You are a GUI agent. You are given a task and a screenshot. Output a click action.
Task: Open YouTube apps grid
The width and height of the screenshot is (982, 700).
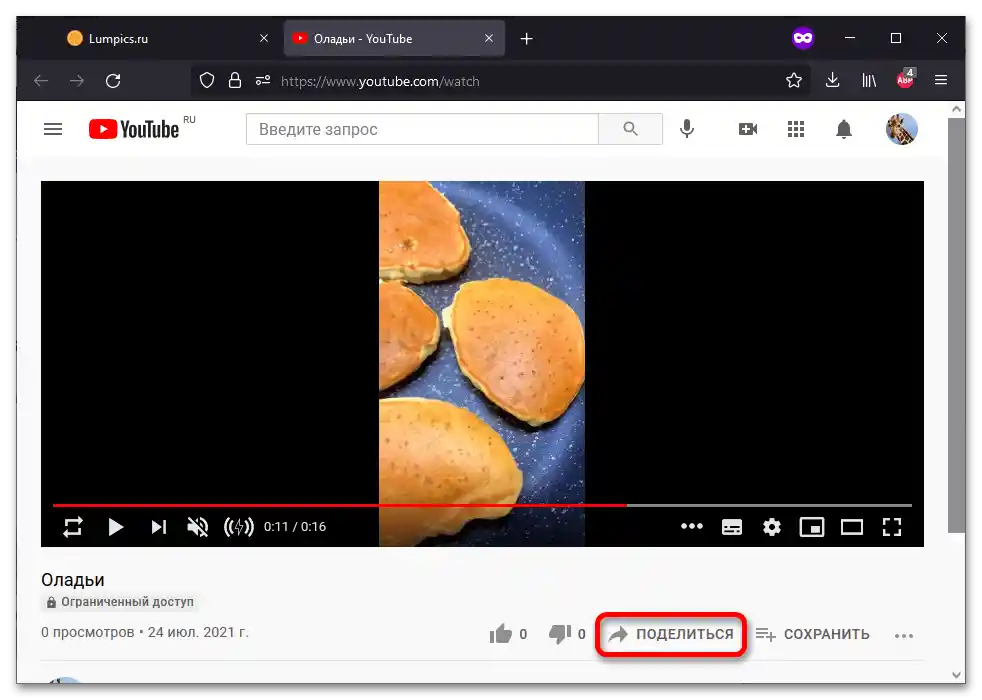click(796, 129)
